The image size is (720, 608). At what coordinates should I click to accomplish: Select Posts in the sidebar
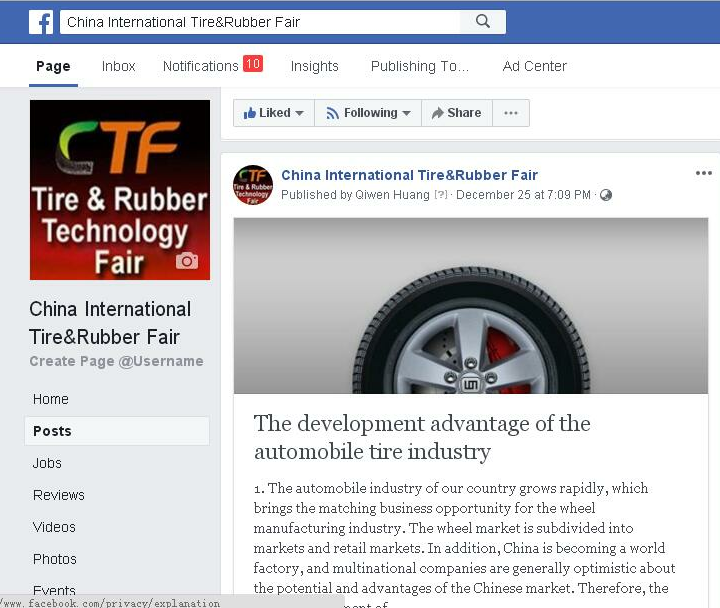coord(117,431)
